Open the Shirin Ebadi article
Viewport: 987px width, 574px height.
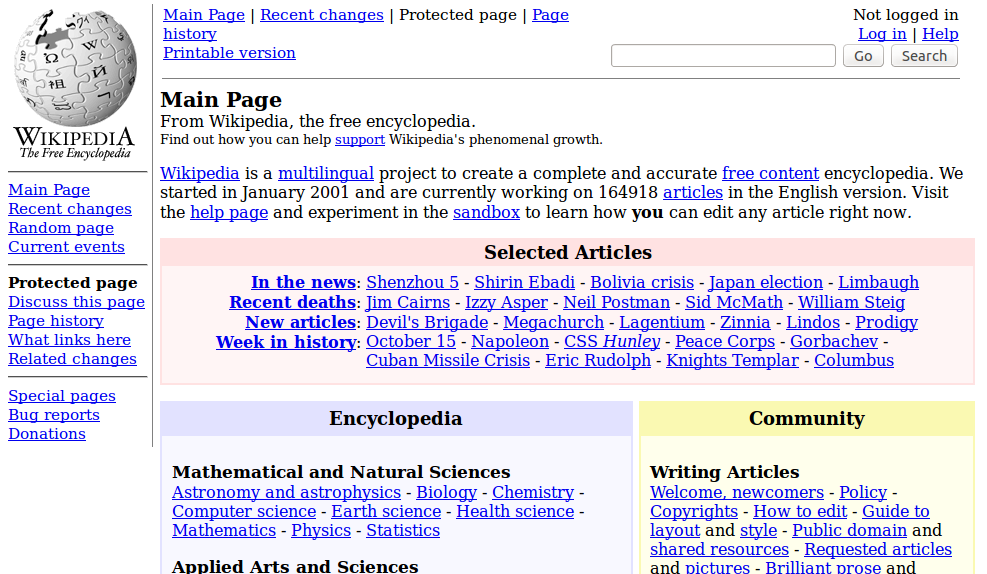pyautogui.click(x=524, y=283)
